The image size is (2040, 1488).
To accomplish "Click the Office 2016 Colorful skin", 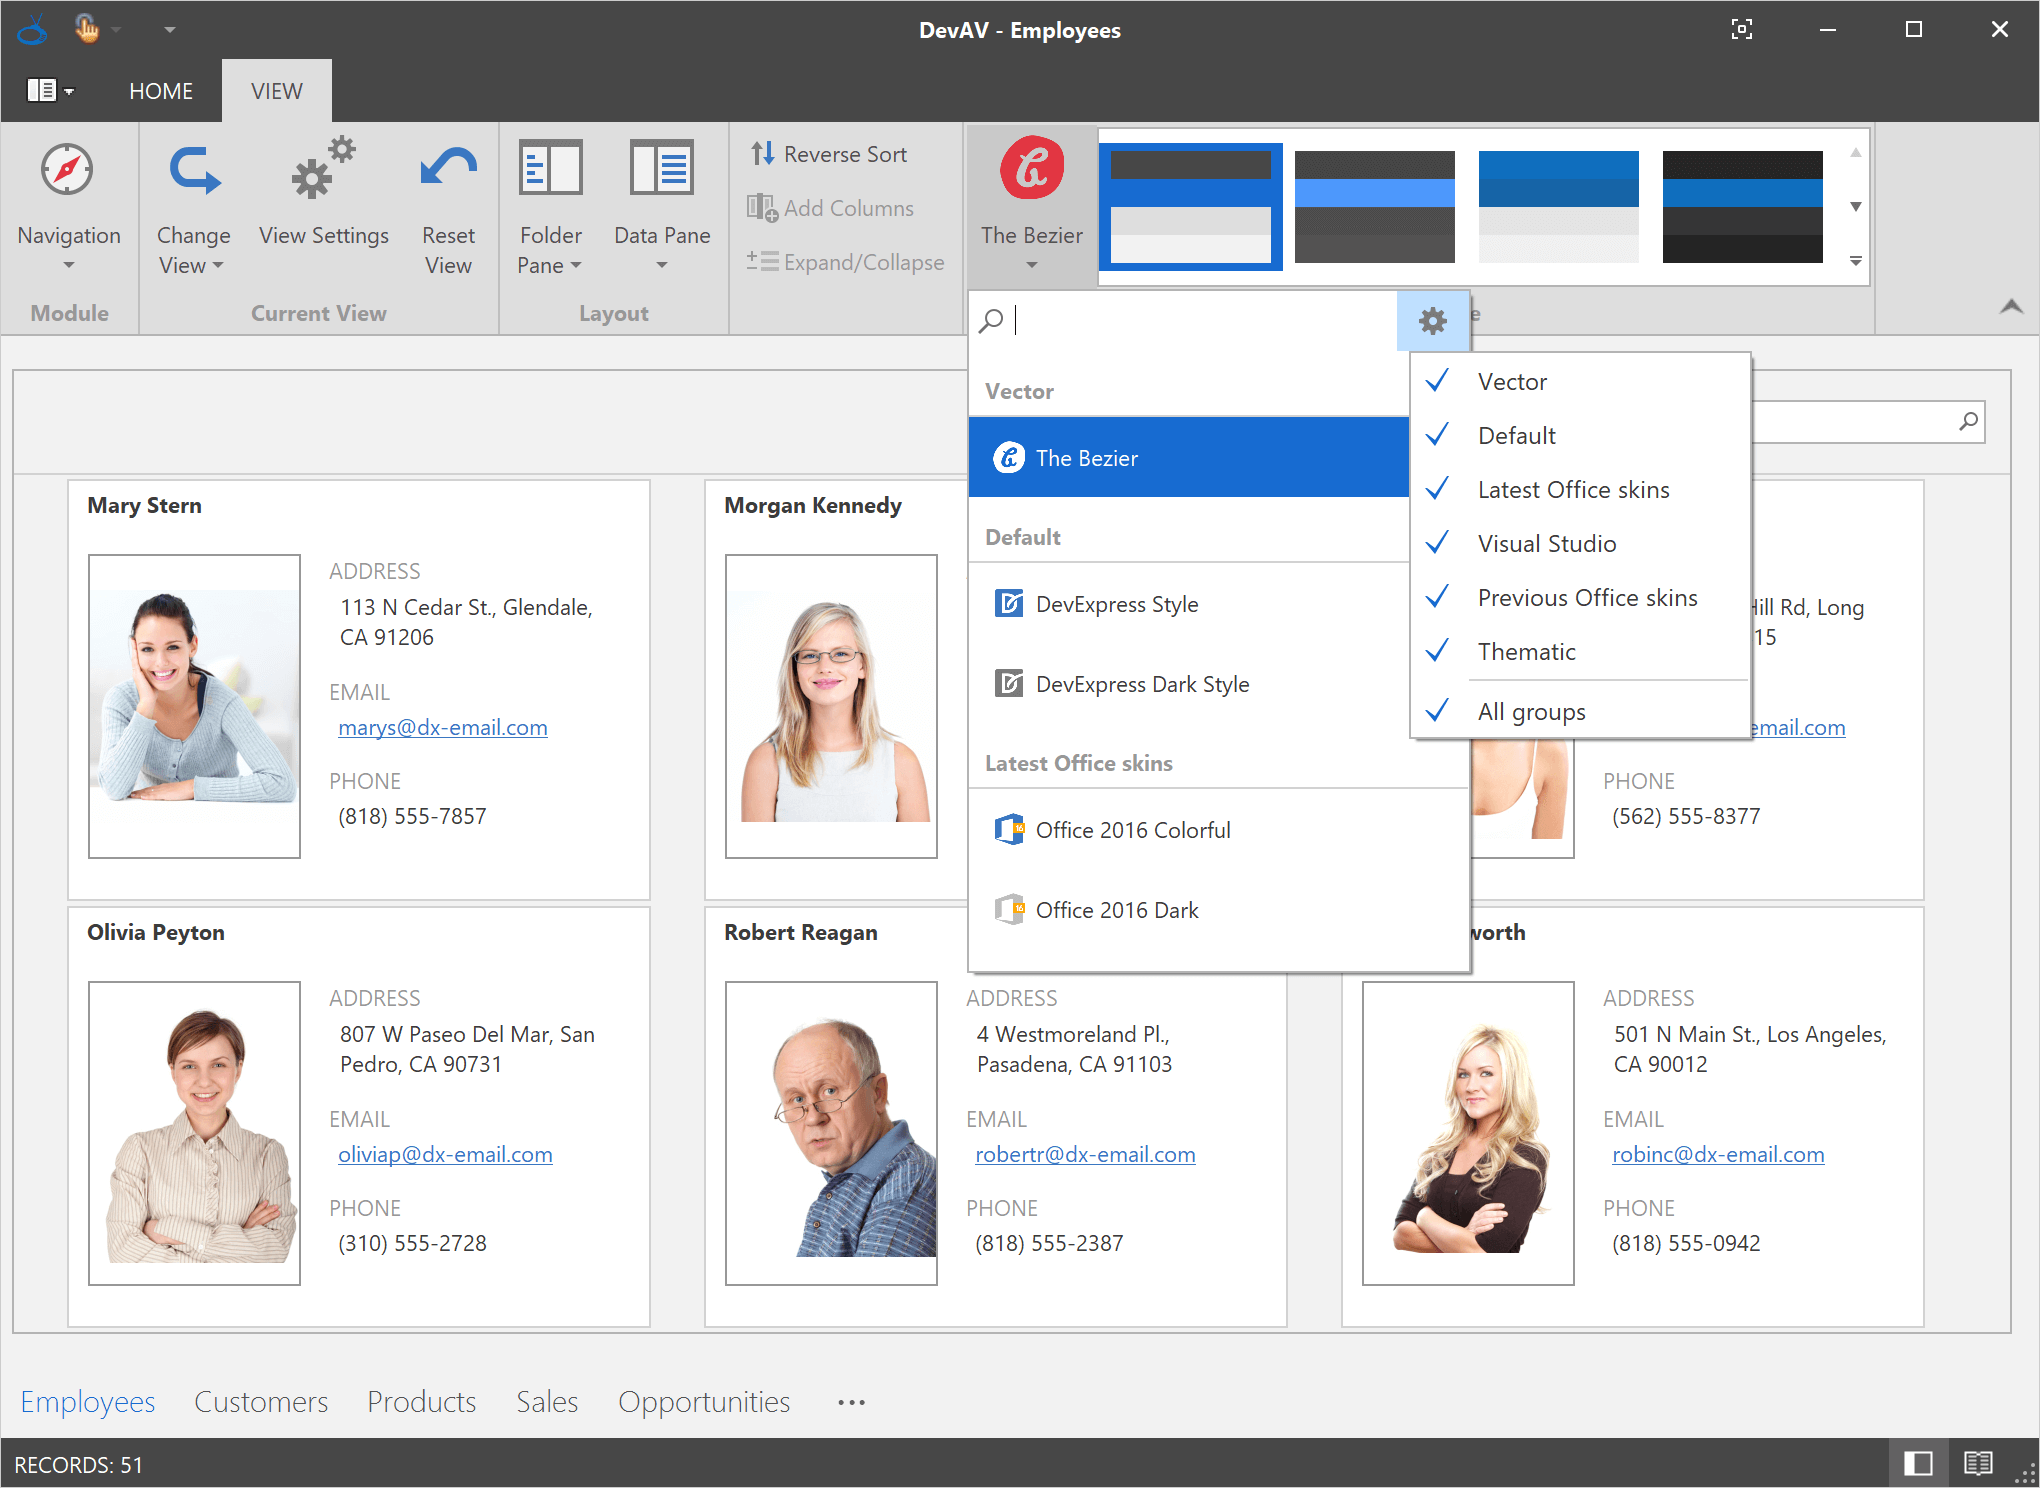I will pos(1131,829).
